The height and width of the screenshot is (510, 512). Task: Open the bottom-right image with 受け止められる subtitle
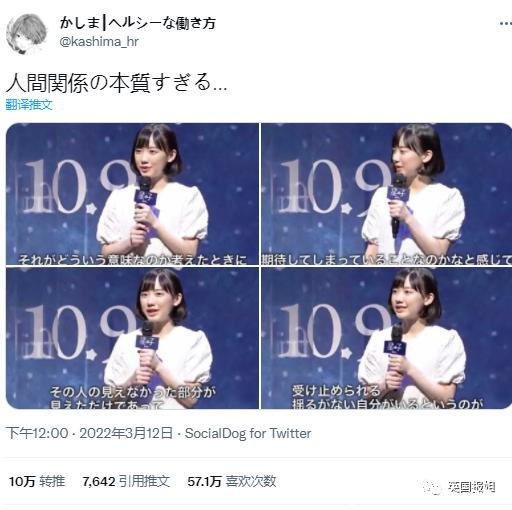(386, 338)
